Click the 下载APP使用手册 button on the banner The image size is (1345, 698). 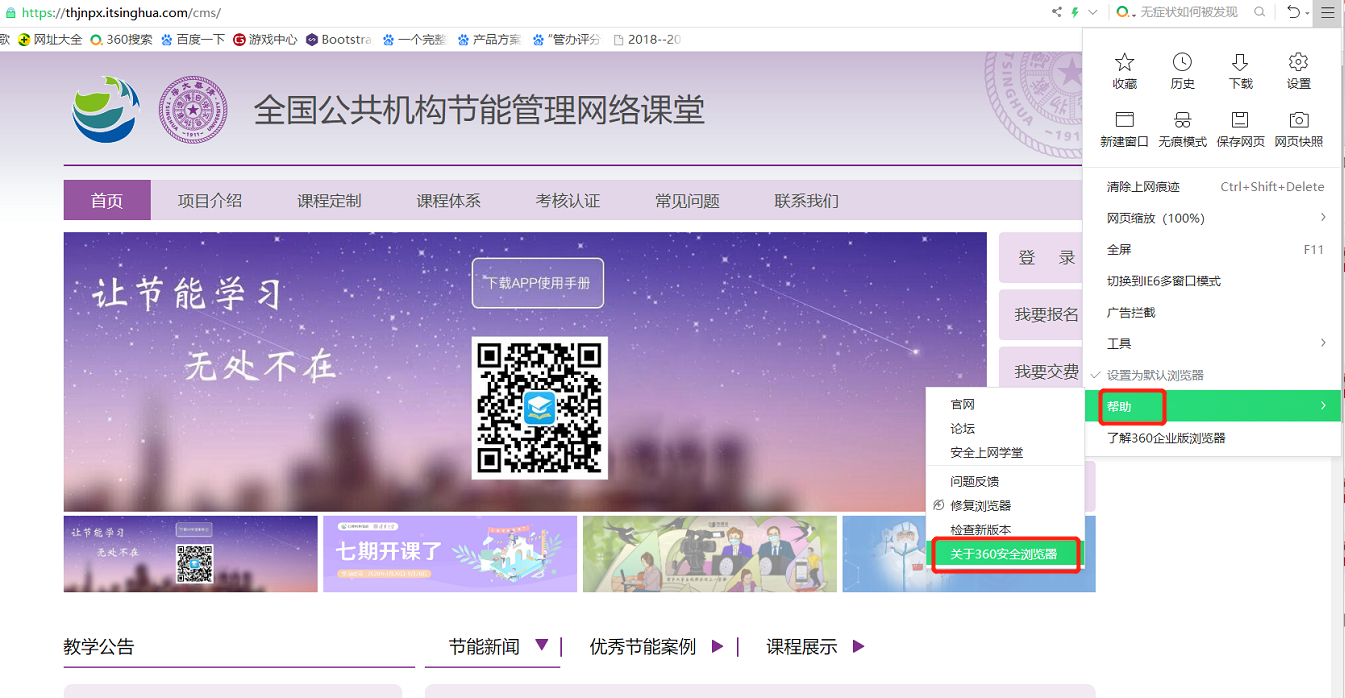coord(537,283)
